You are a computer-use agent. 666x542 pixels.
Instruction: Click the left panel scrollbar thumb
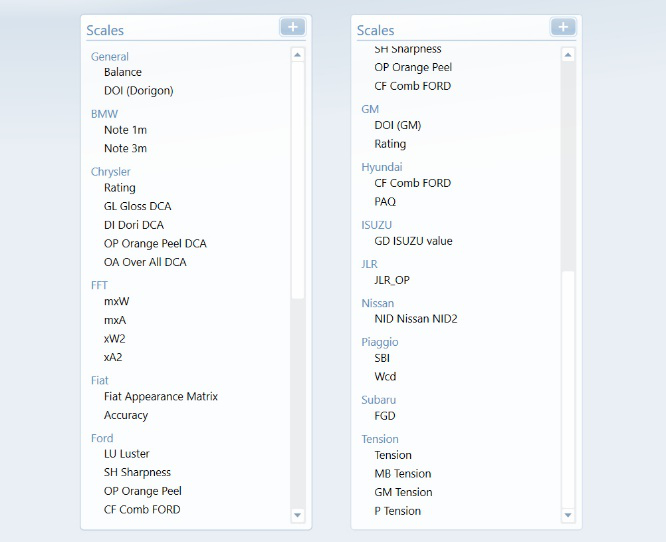tap(297, 180)
